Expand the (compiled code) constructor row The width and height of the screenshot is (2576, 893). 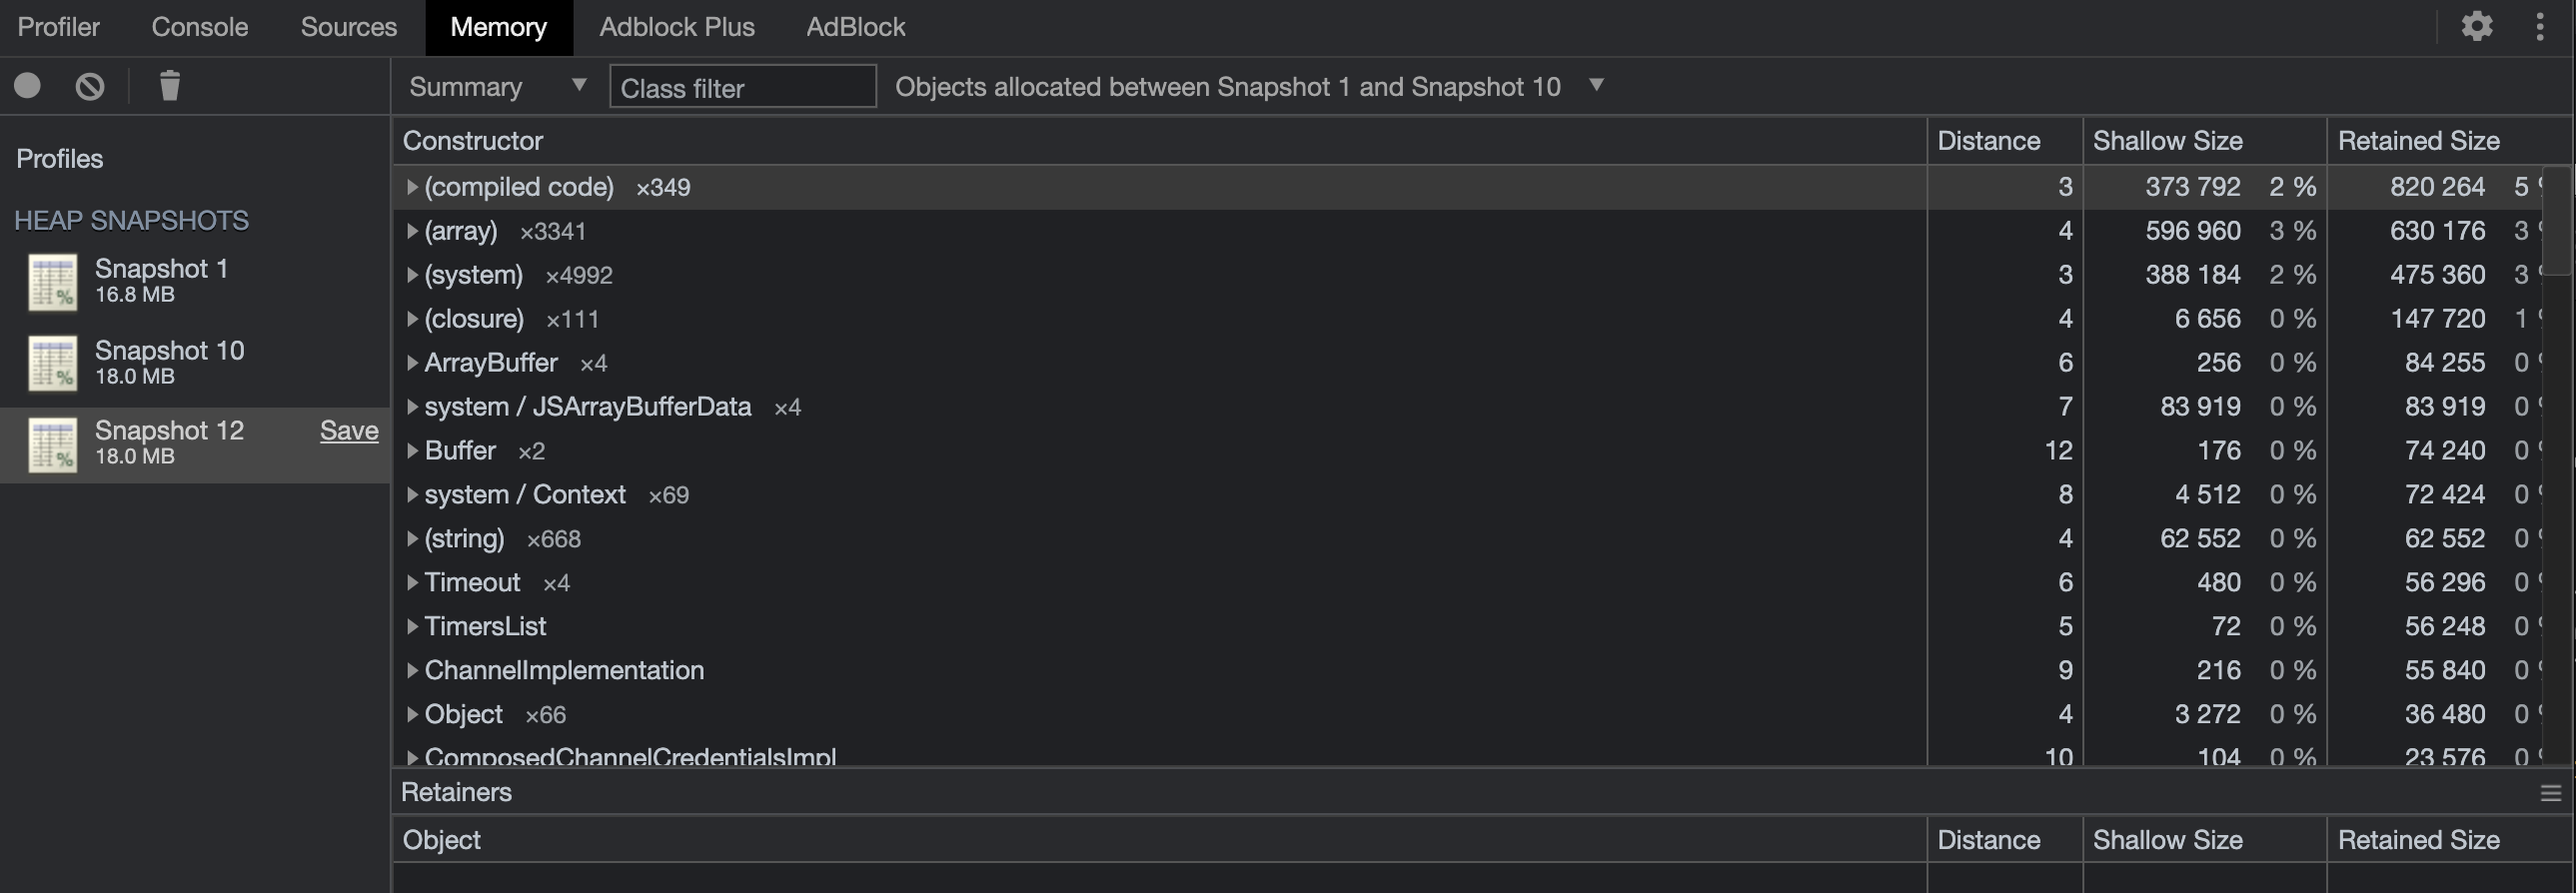pyautogui.click(x=411, y=187)
